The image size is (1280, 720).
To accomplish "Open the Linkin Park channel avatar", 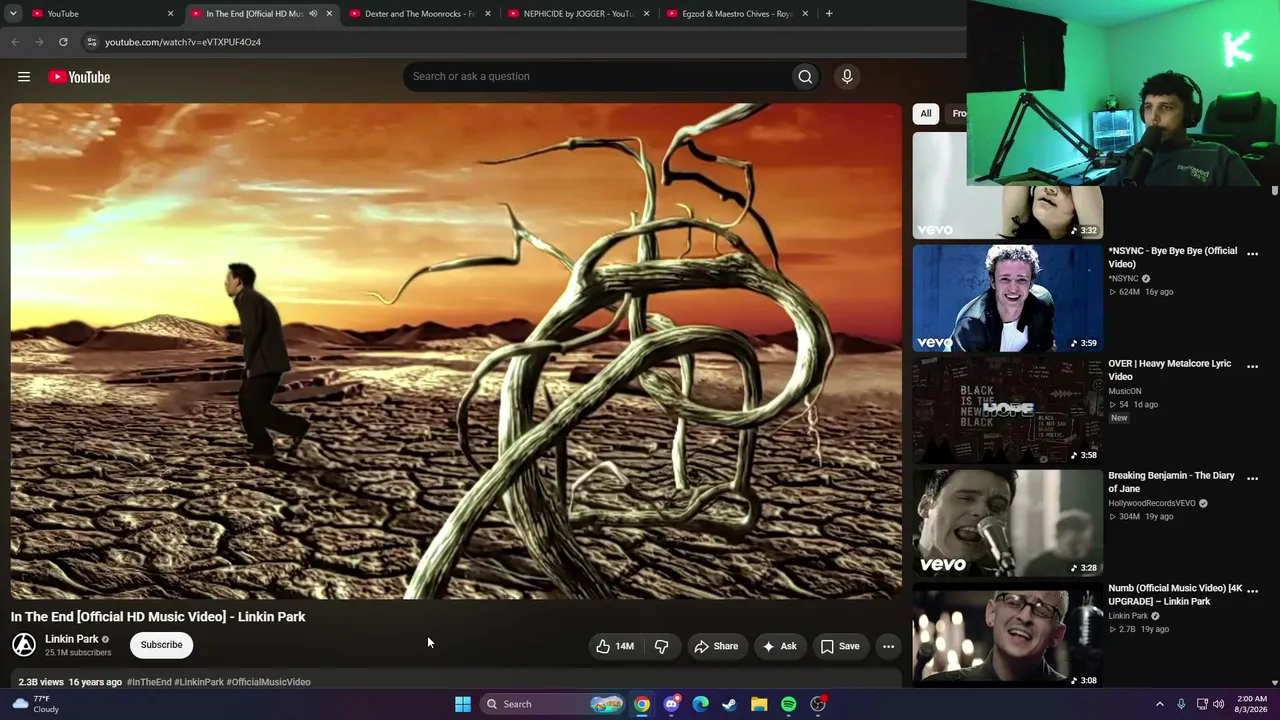I will tap(24, 645).
